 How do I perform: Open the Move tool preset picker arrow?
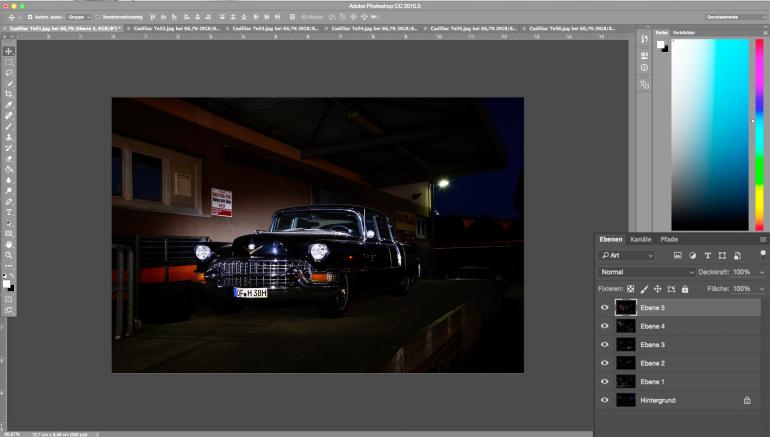pos(19,18)
